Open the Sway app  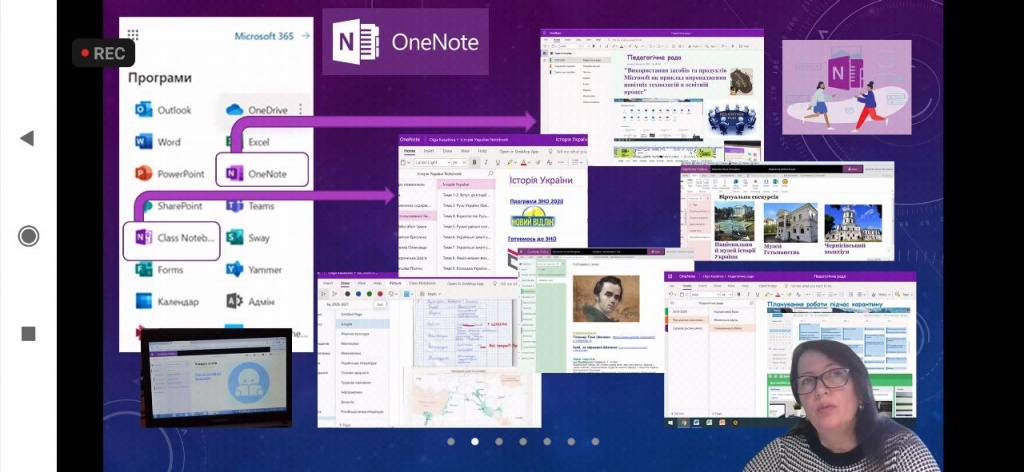pyautogui.click(x=248, y=238)
